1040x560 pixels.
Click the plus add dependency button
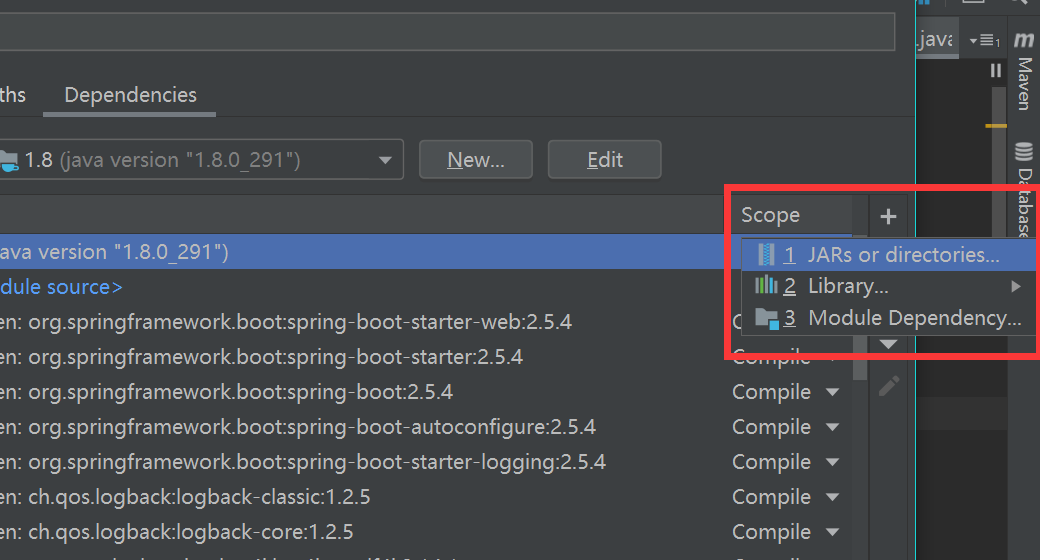[x=888, y=216]
